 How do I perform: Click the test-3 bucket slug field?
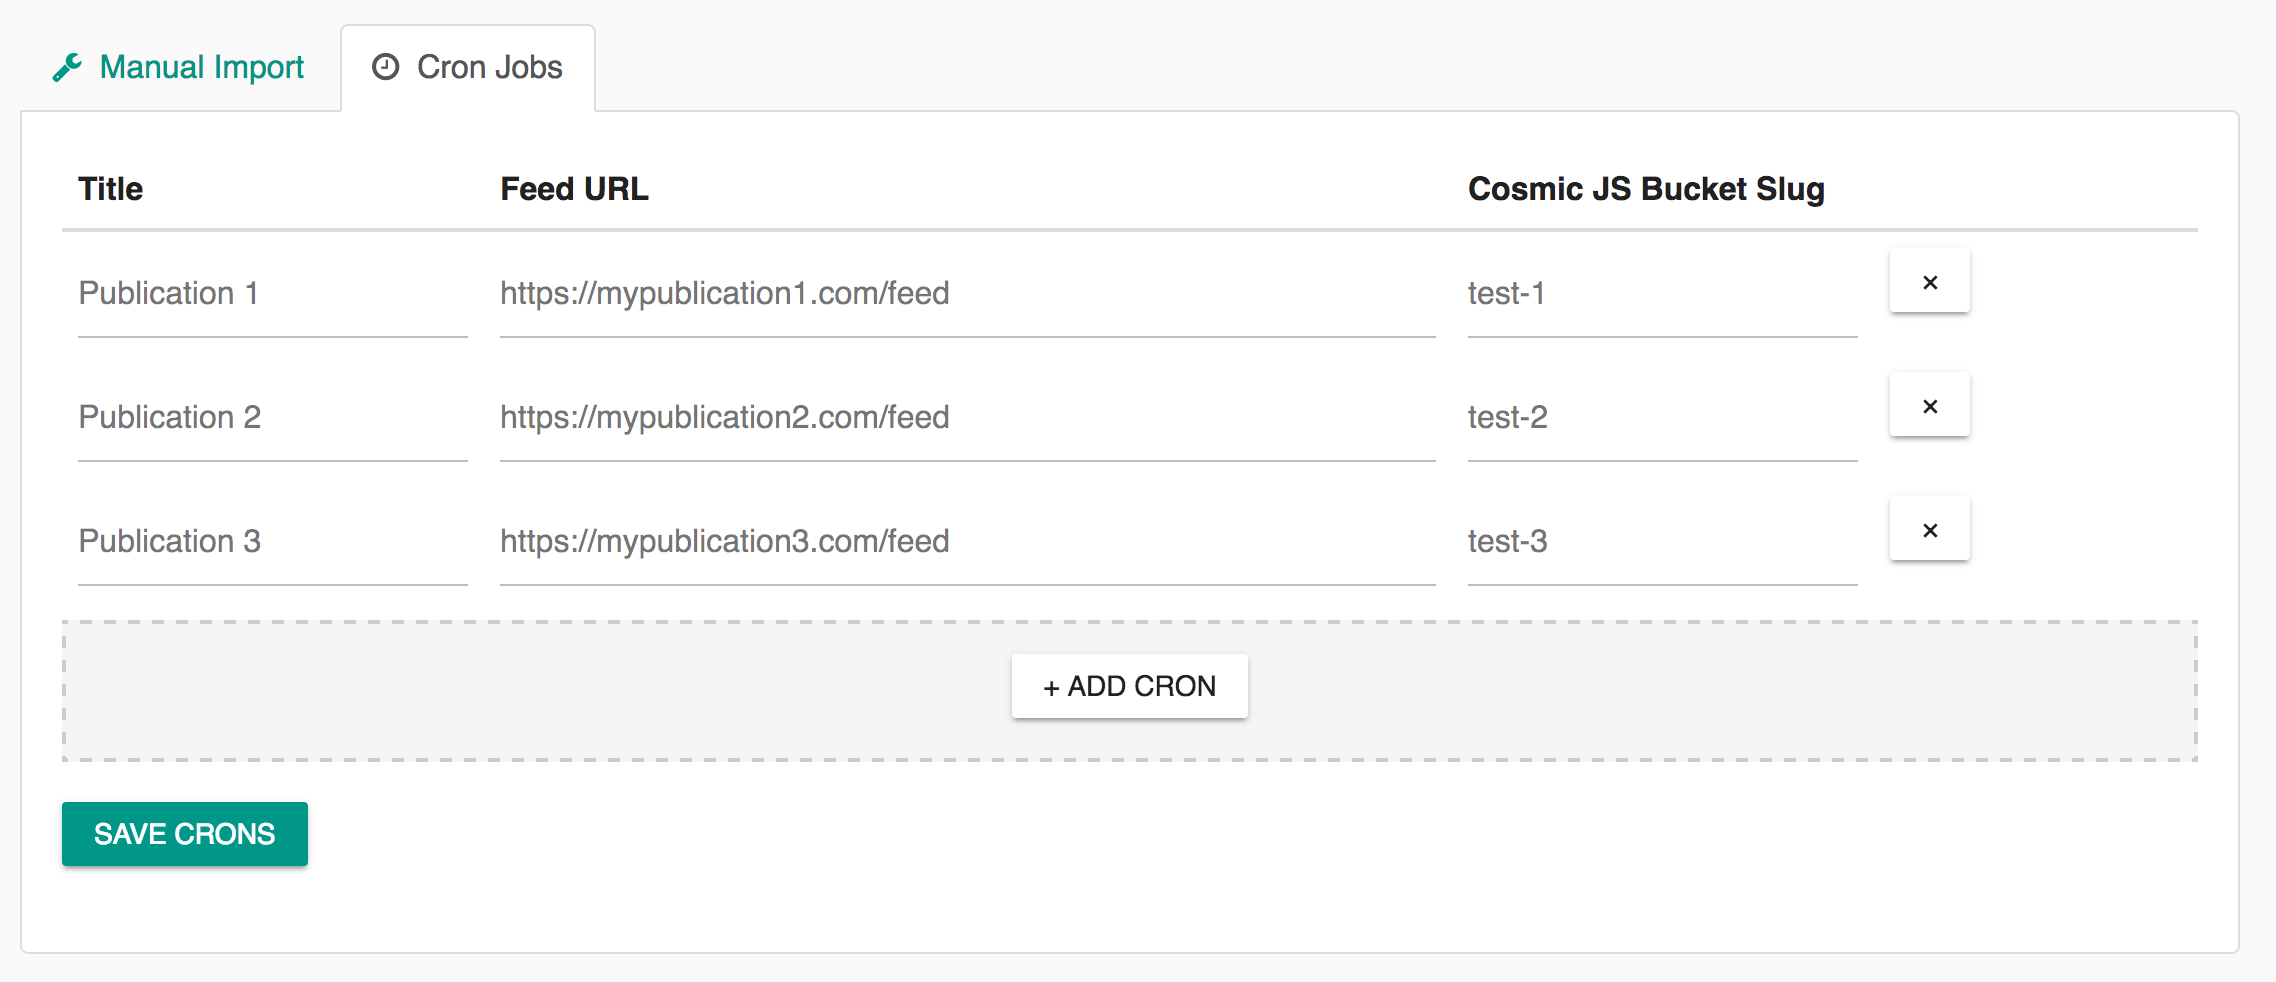1663,541
